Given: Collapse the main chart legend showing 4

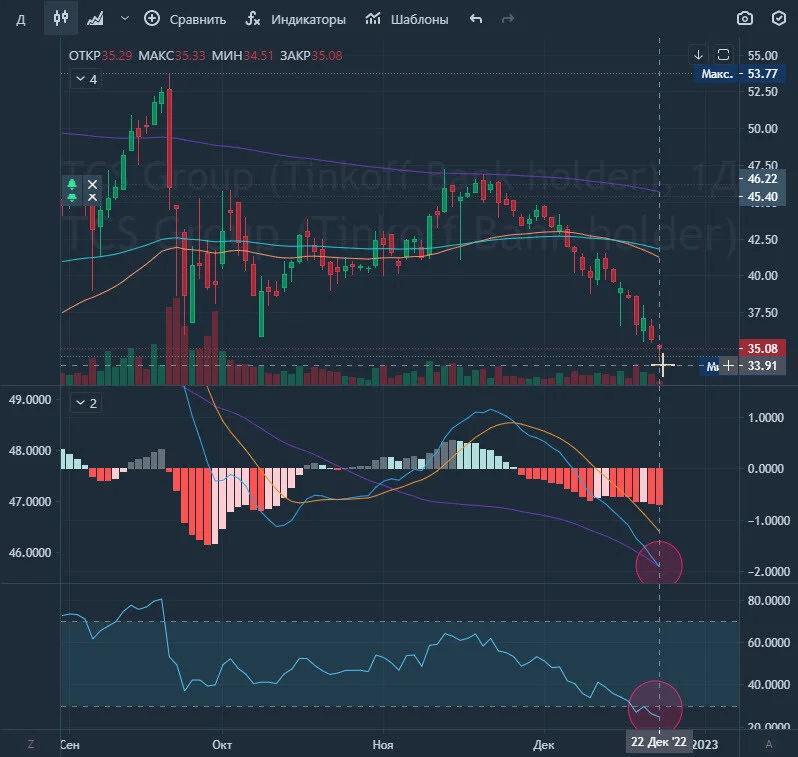Looking at the screenshot, I should [86, 79].
